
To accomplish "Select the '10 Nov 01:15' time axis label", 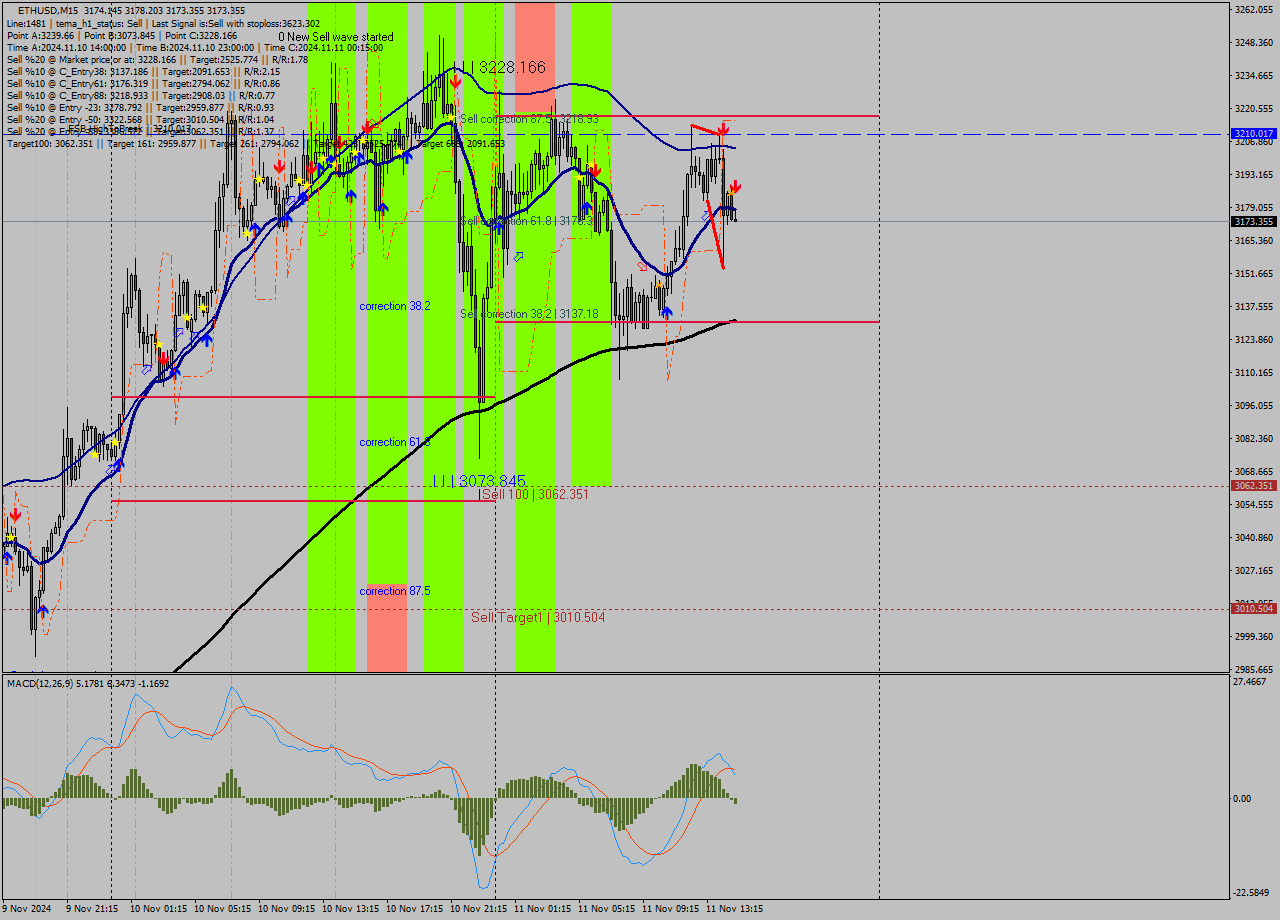I will pos(158,909).
